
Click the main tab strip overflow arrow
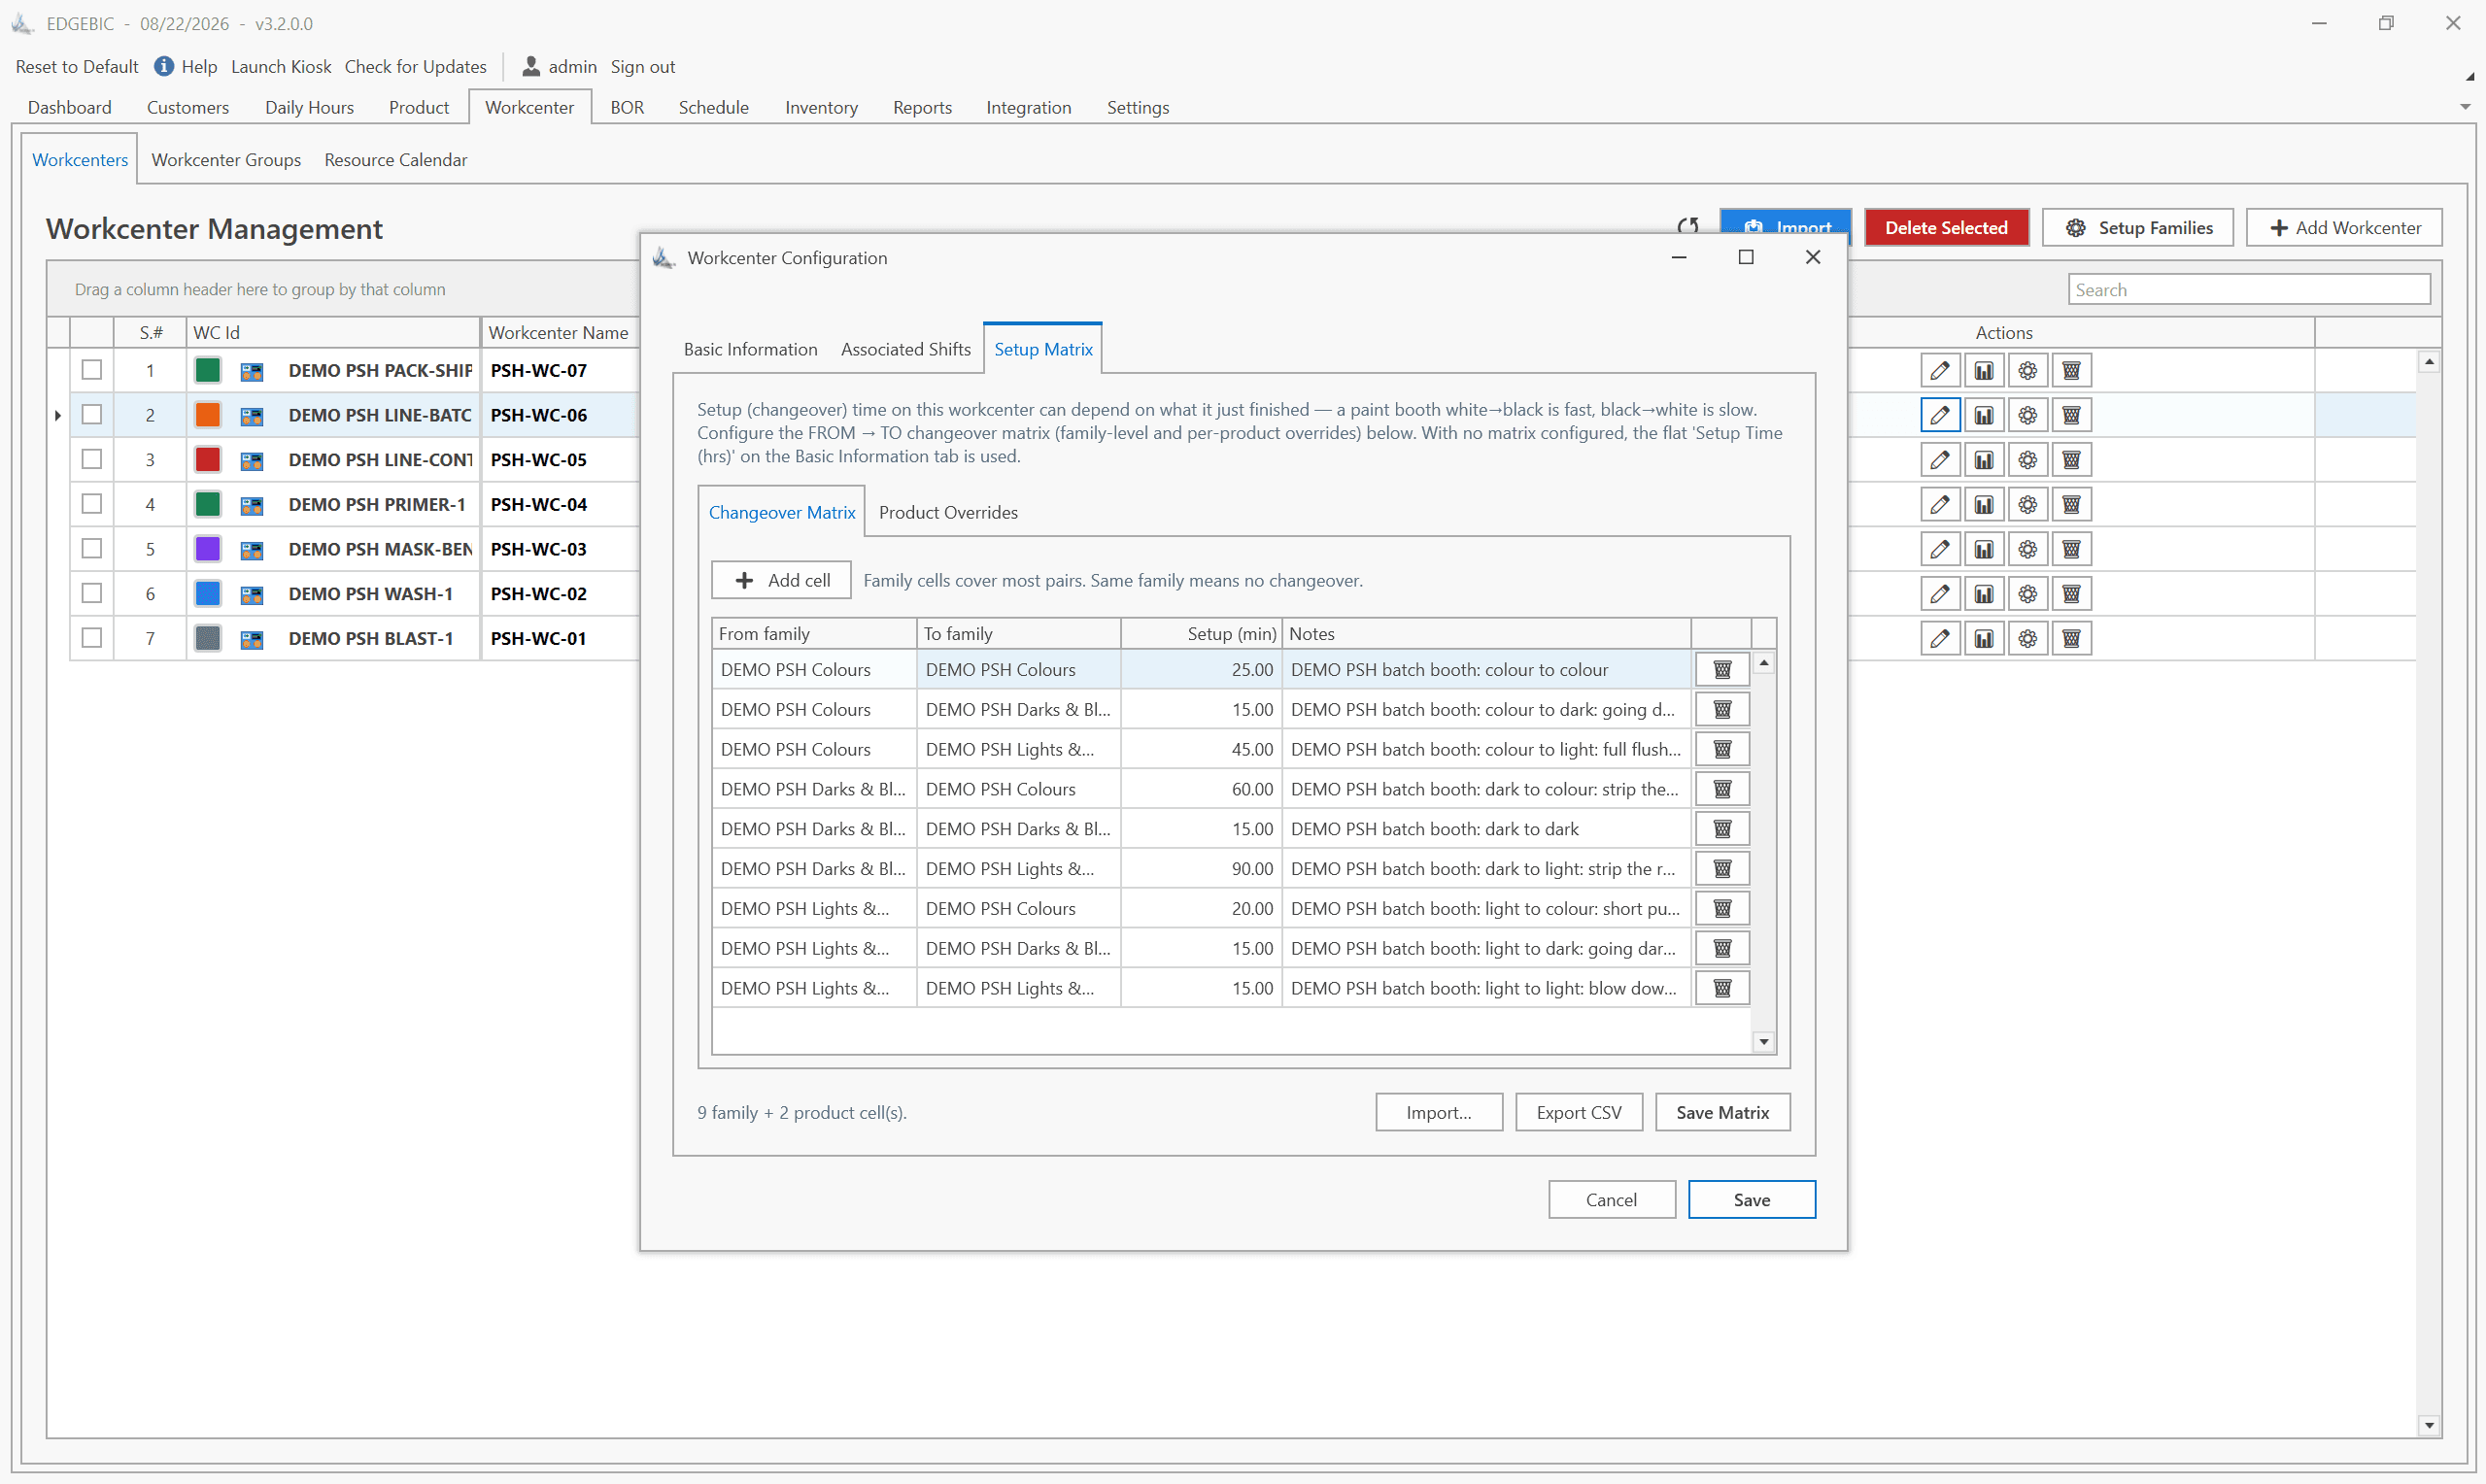point(2465,107)
